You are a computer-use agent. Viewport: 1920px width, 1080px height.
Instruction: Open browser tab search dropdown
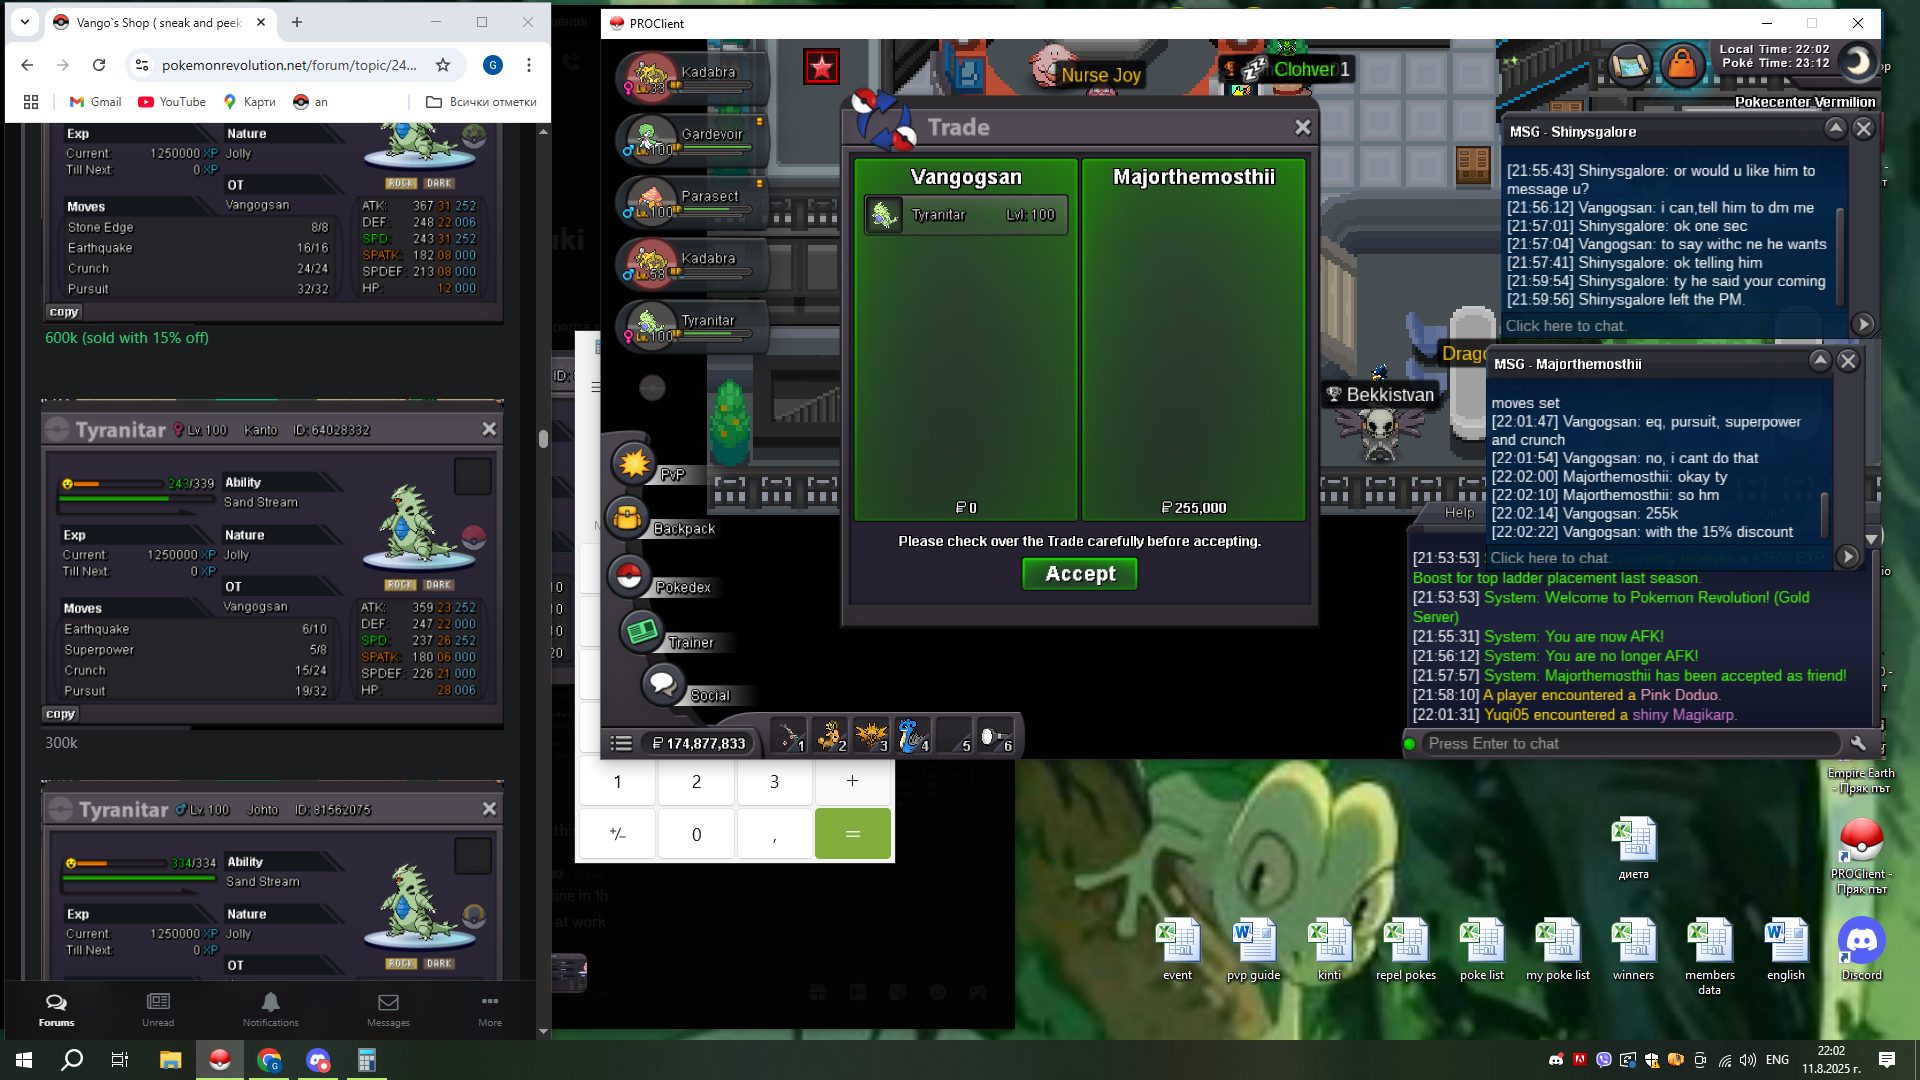coord(25,22)
